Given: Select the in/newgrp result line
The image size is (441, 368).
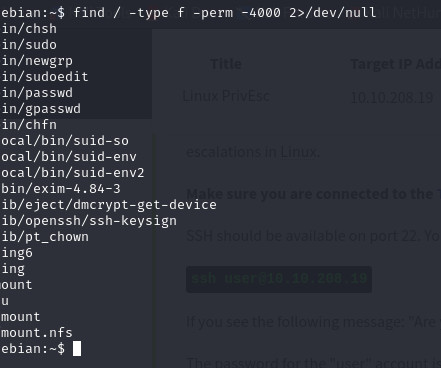Looking at the screenshot, I should click(37, 61).
